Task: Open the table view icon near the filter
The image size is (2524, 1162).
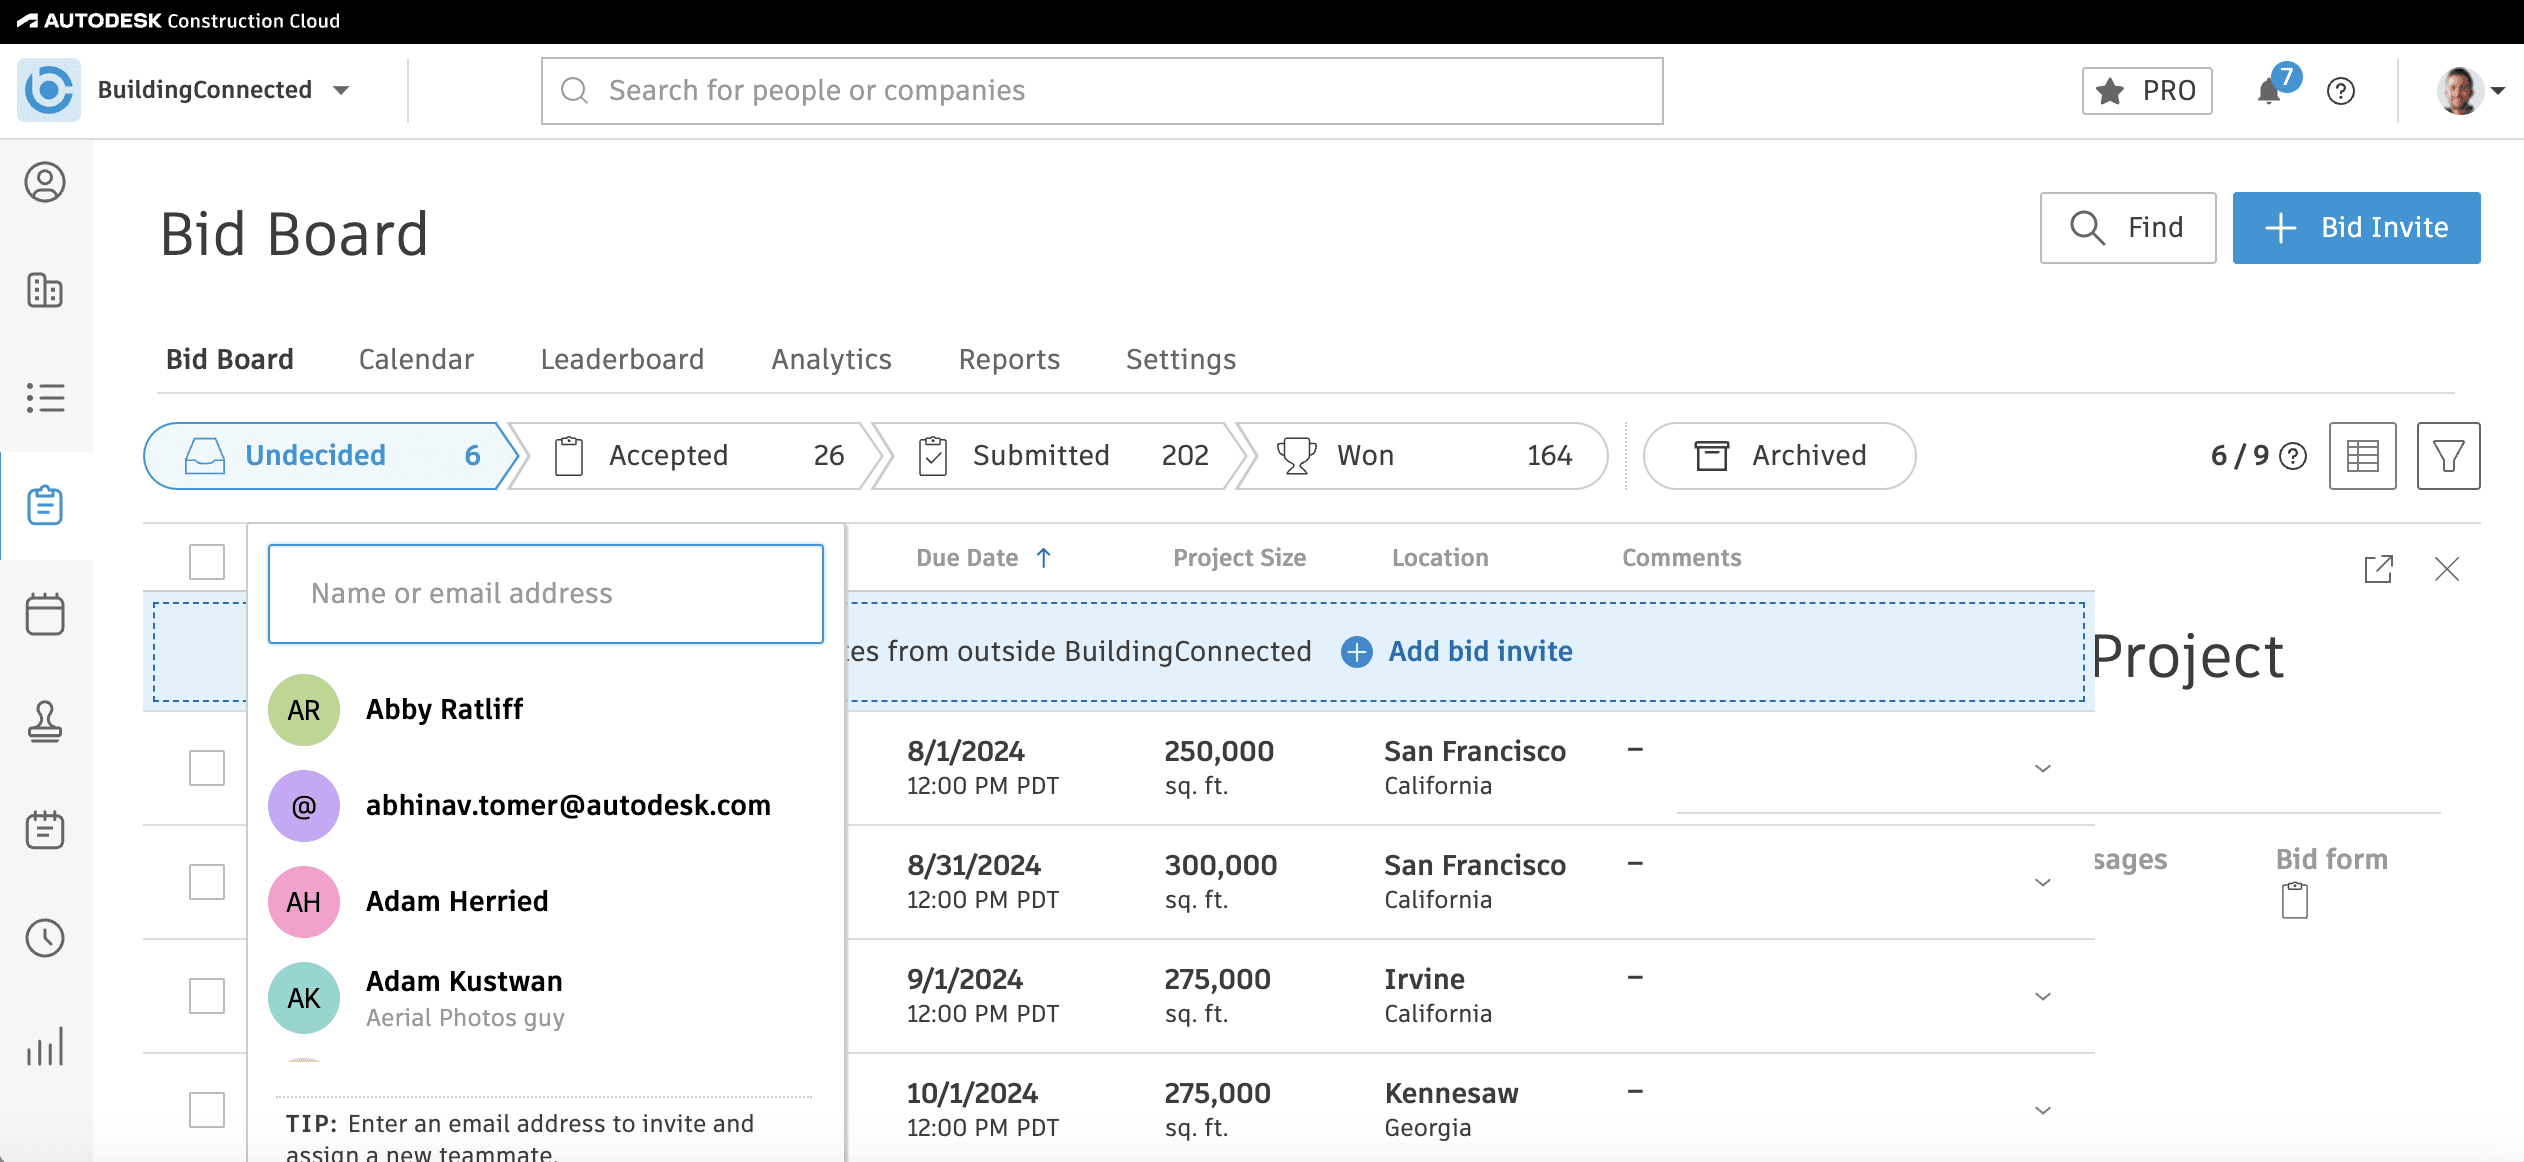Action: click(x=2363, y=456)
